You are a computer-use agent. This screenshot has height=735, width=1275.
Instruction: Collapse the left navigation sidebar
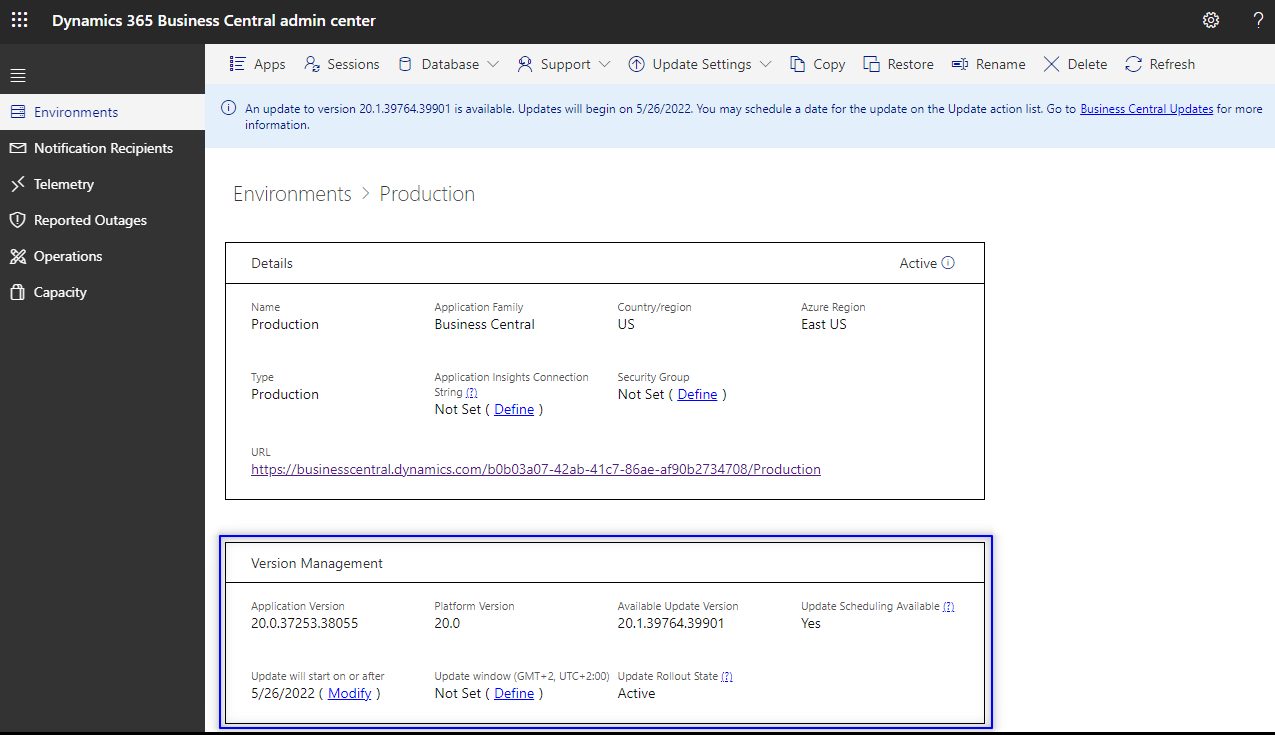tap(17, 73)
